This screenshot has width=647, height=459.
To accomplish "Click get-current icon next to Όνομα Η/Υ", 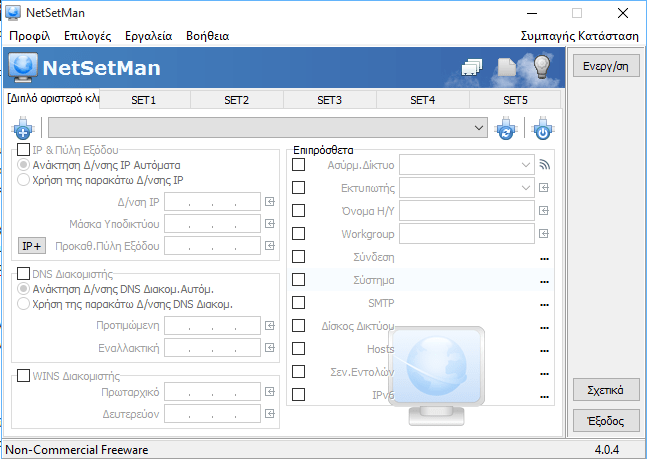I will pyautogui.click(x=544, y=211).
